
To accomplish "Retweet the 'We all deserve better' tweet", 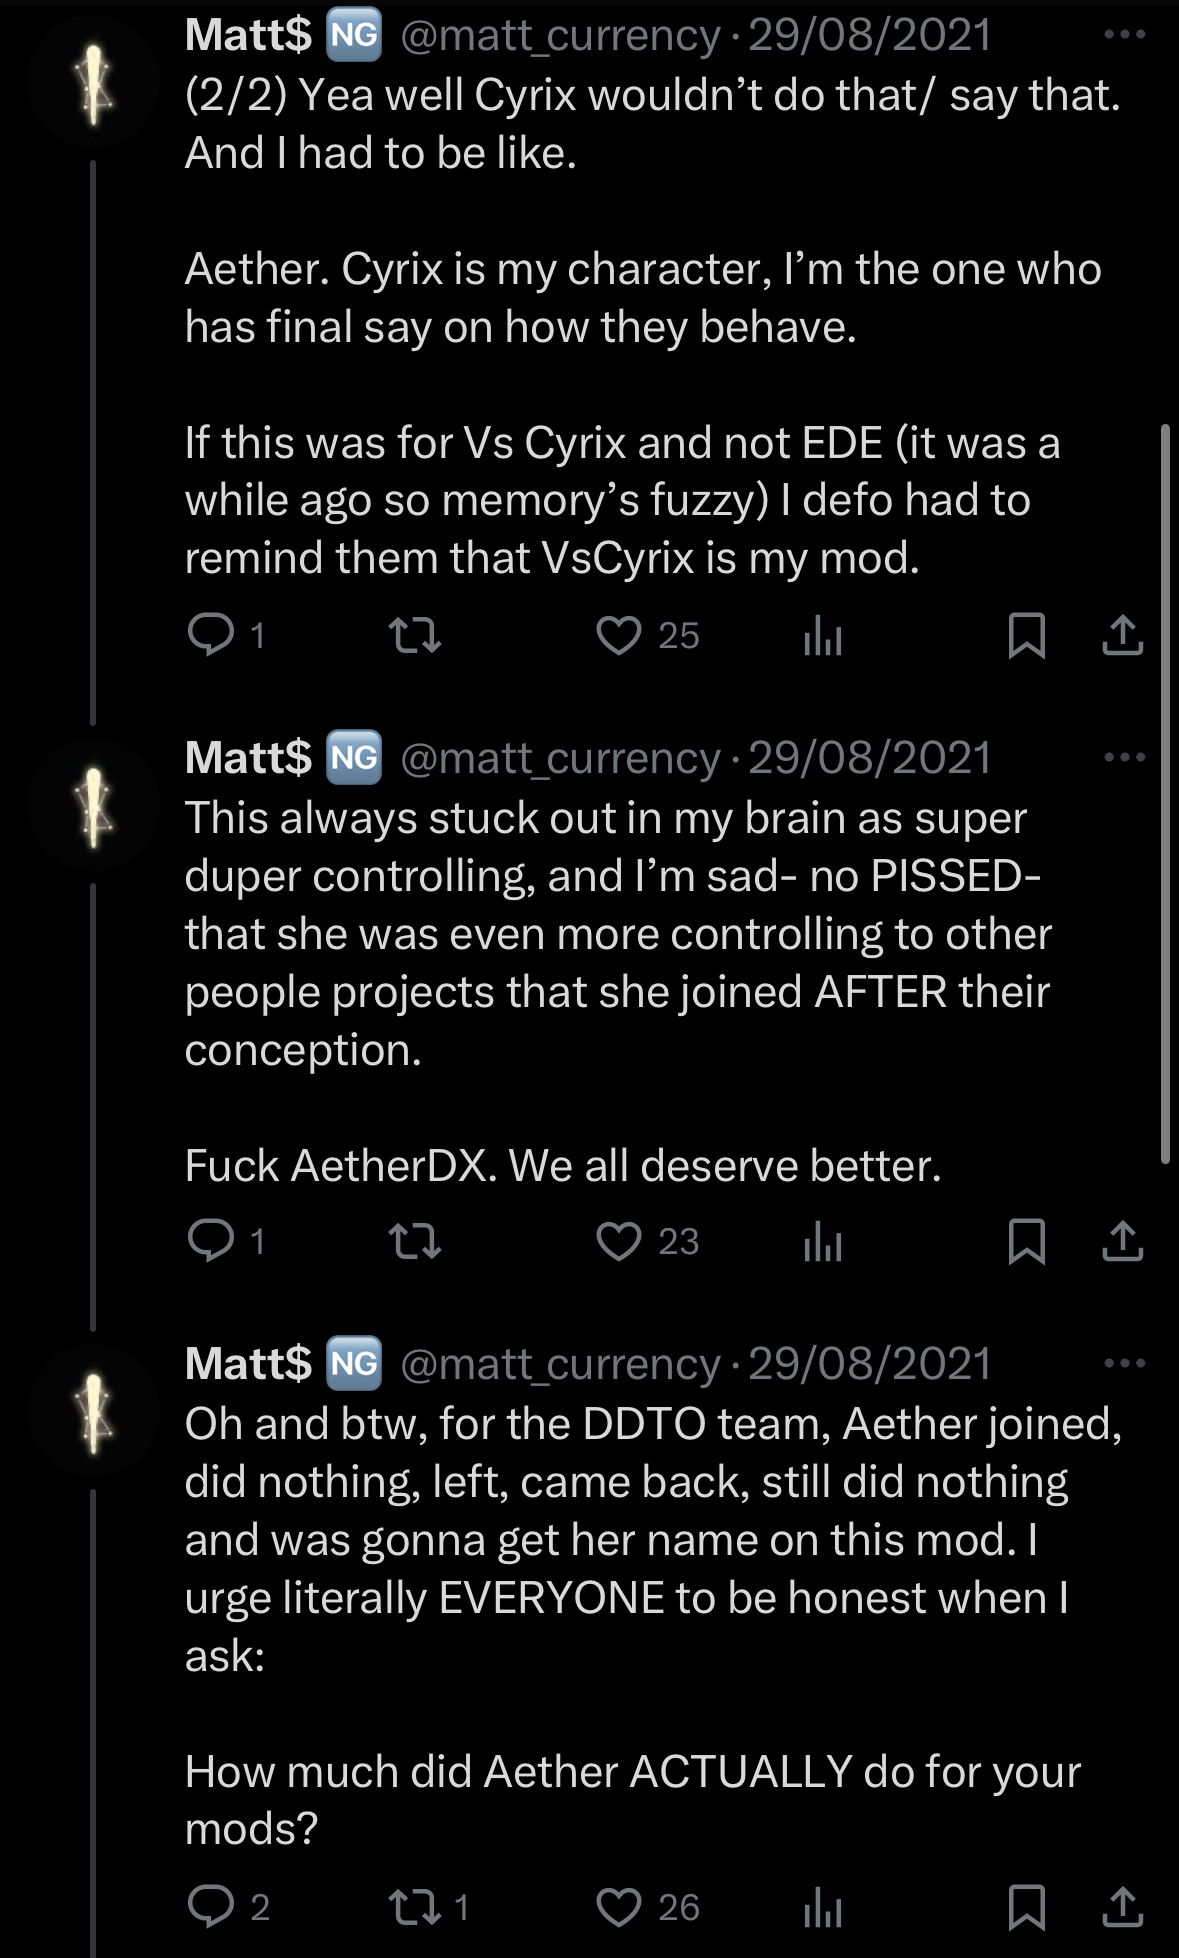I will [x=414, y=1241].
